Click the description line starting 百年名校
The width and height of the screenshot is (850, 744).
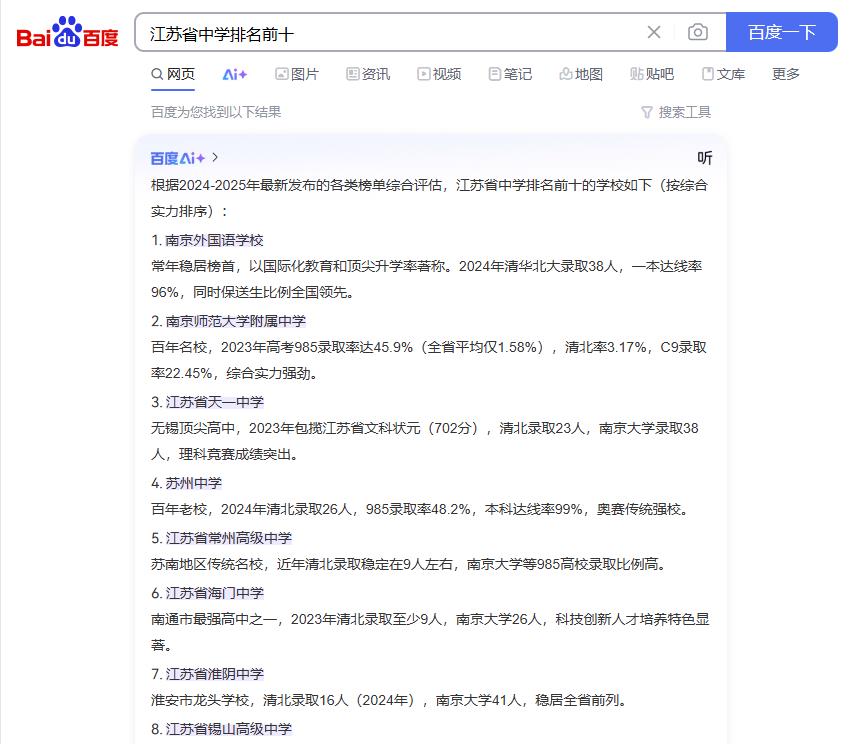429,347
